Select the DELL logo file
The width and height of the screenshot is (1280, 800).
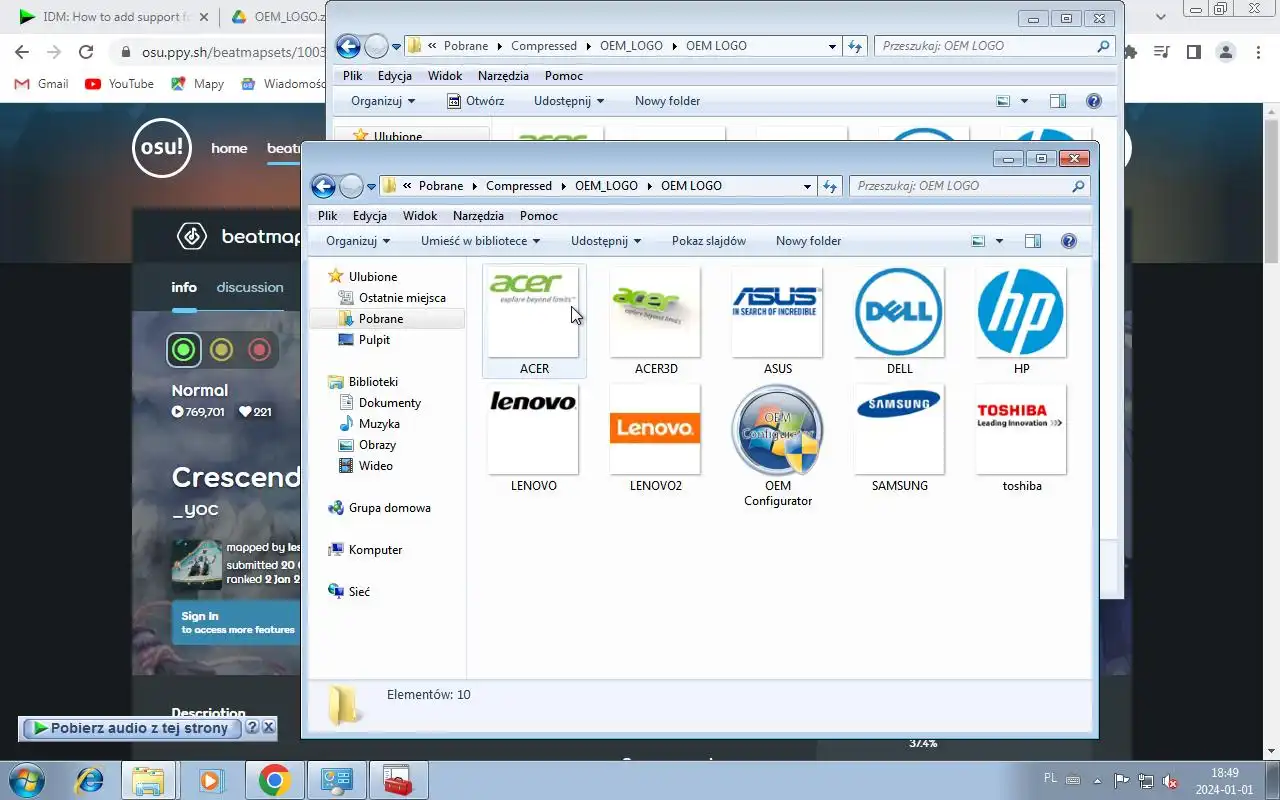click(899, 321)
